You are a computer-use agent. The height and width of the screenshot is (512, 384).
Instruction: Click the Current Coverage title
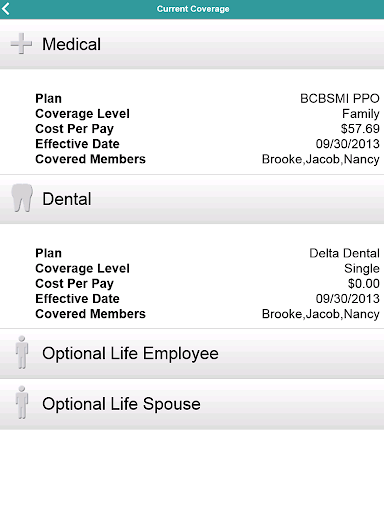[193, 9]
